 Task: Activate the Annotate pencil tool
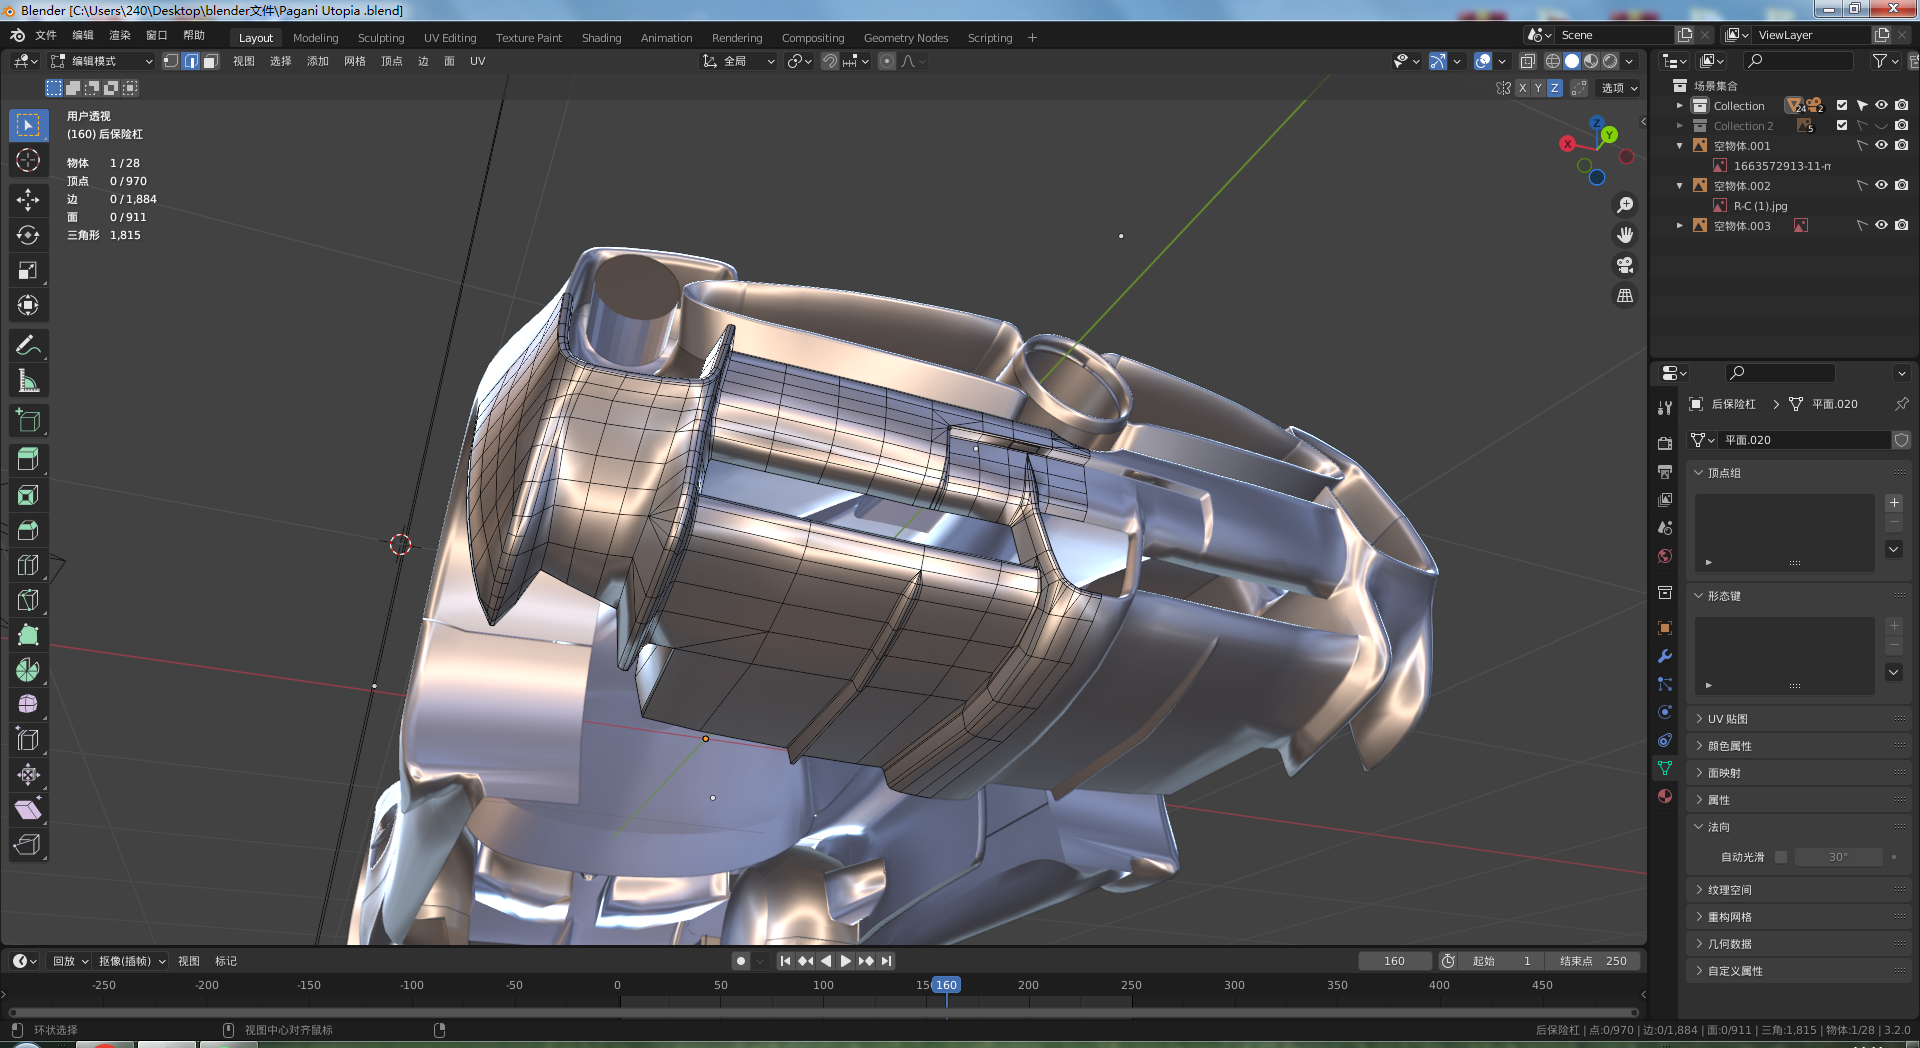coord(28,346)
